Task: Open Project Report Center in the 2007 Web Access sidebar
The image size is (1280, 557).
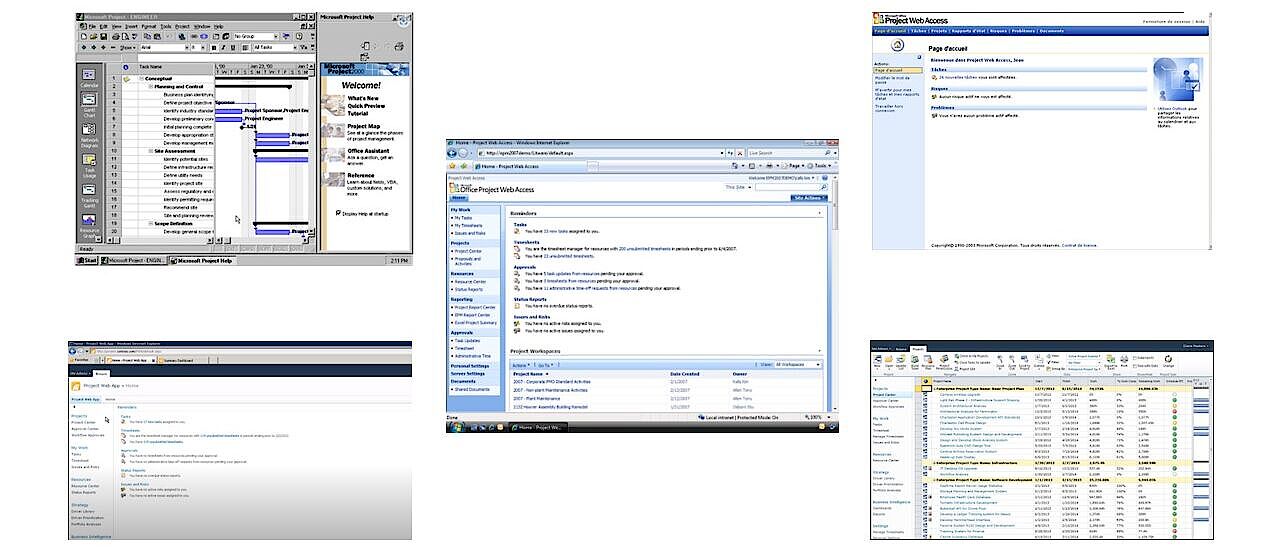Action: tap(475, 307)
